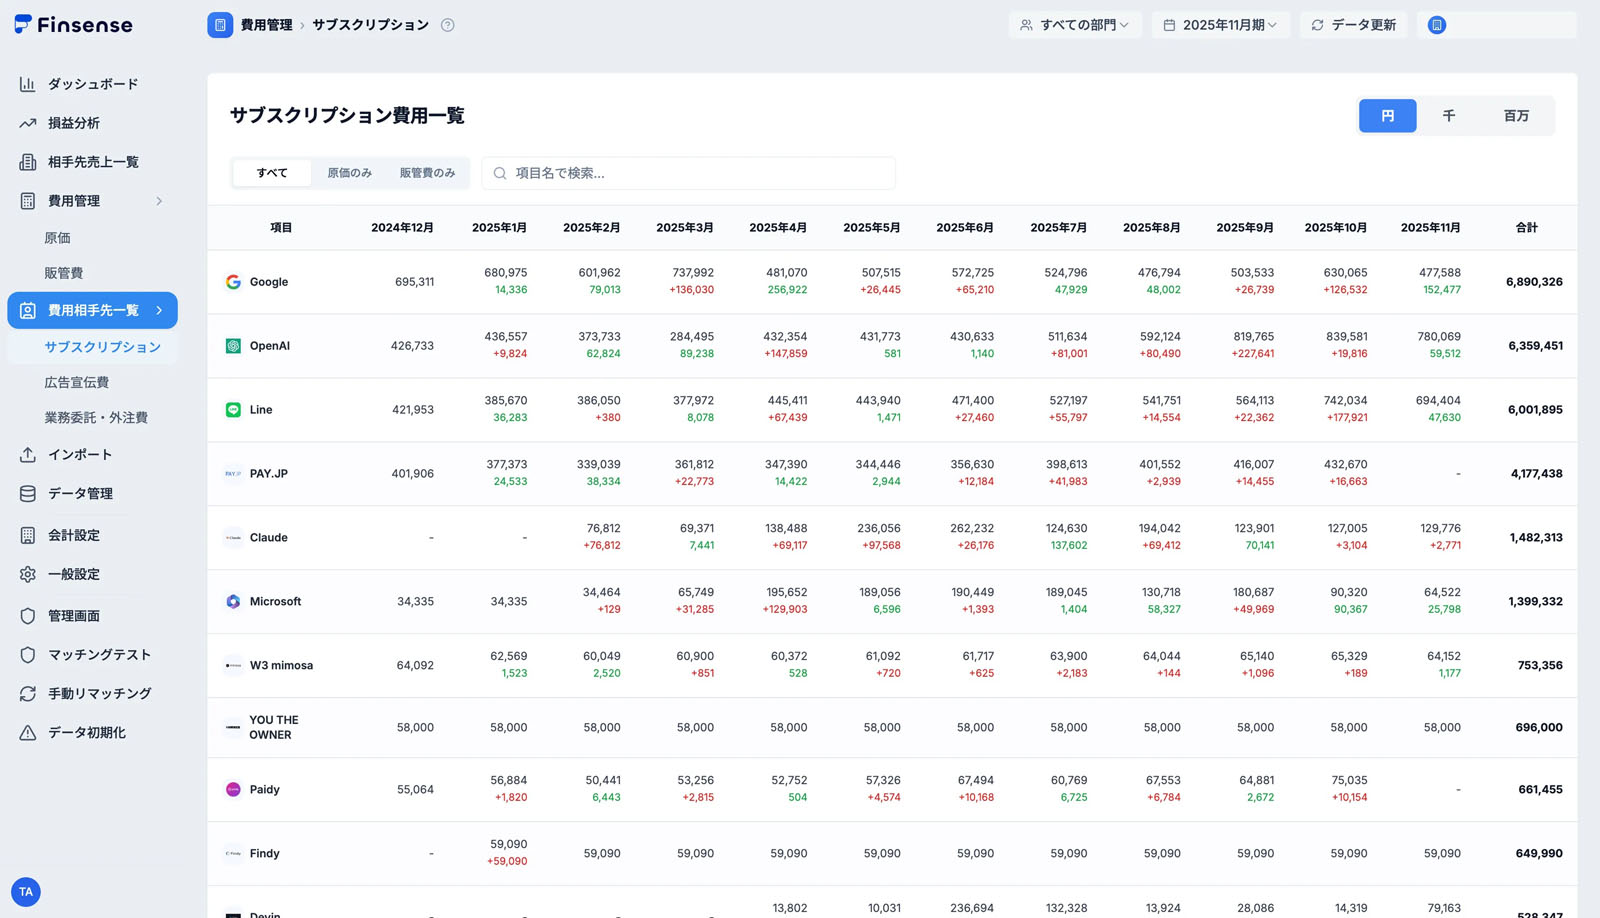
Task: Expand the 費用管理 sidebar chevron
Action: click(x=159, y=201)
